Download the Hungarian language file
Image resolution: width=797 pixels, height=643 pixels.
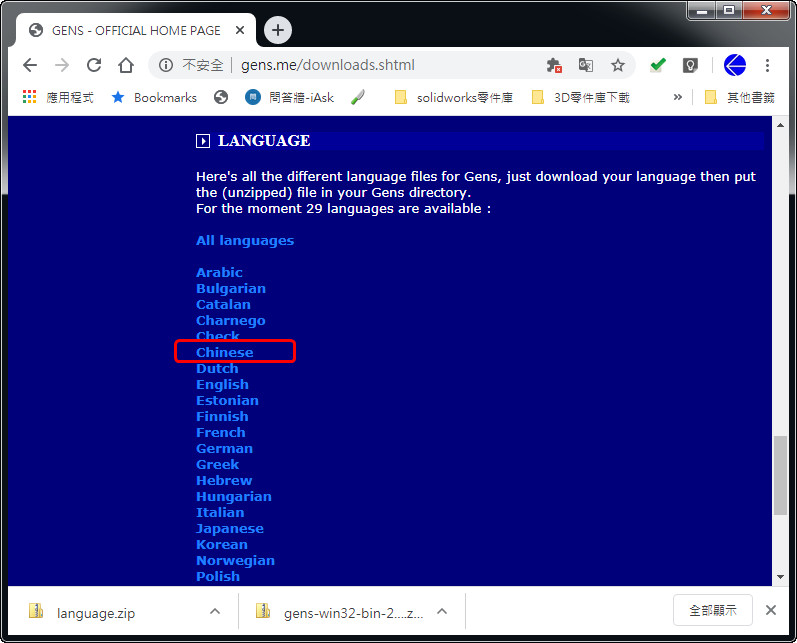pyautogui.click(x=234, y=497)
